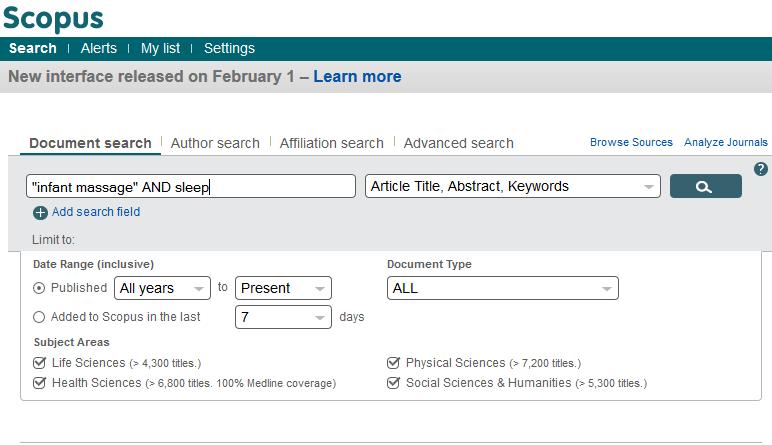Click the plus icon beside Add search field

(40, 213)
